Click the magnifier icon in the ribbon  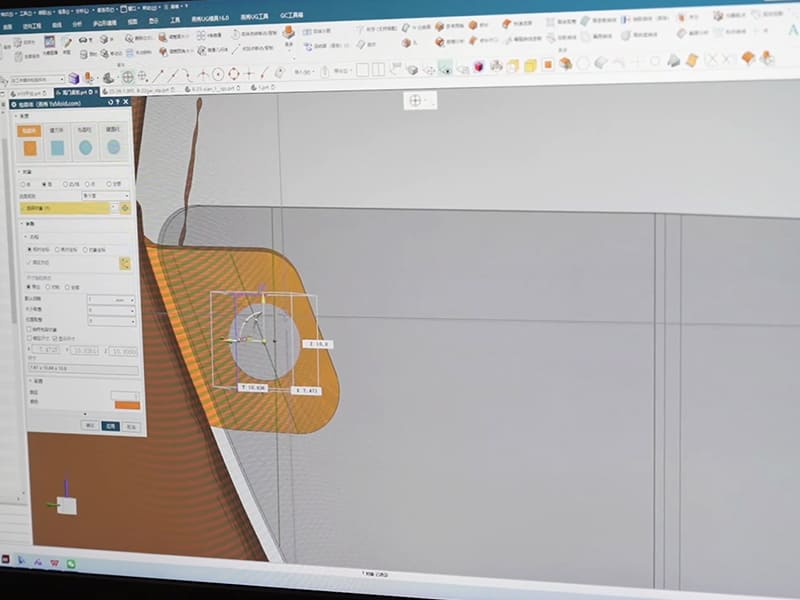[x=129, y=39]
